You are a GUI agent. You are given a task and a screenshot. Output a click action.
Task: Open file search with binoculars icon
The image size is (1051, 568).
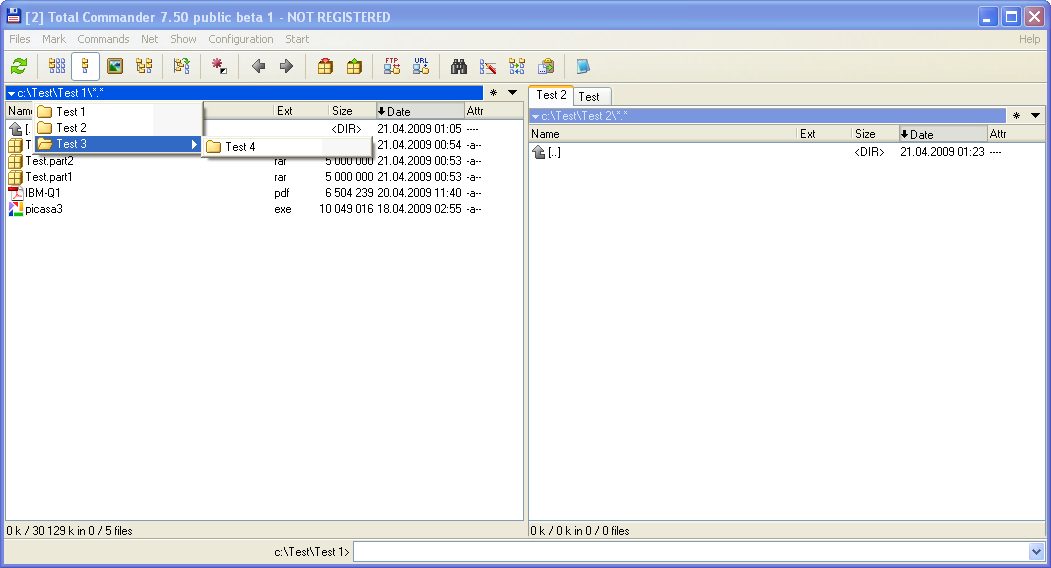pos(459,66)
